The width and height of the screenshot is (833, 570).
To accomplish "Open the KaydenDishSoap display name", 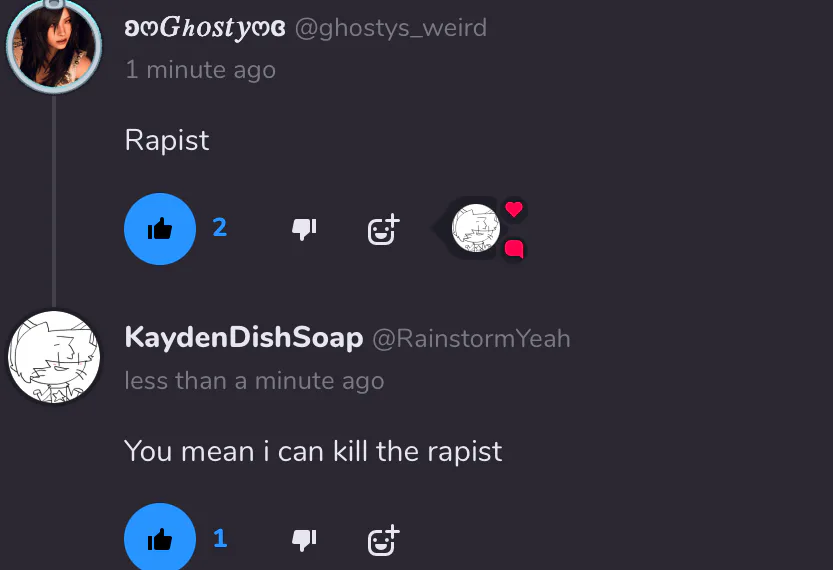I will [x=244, y=338].
